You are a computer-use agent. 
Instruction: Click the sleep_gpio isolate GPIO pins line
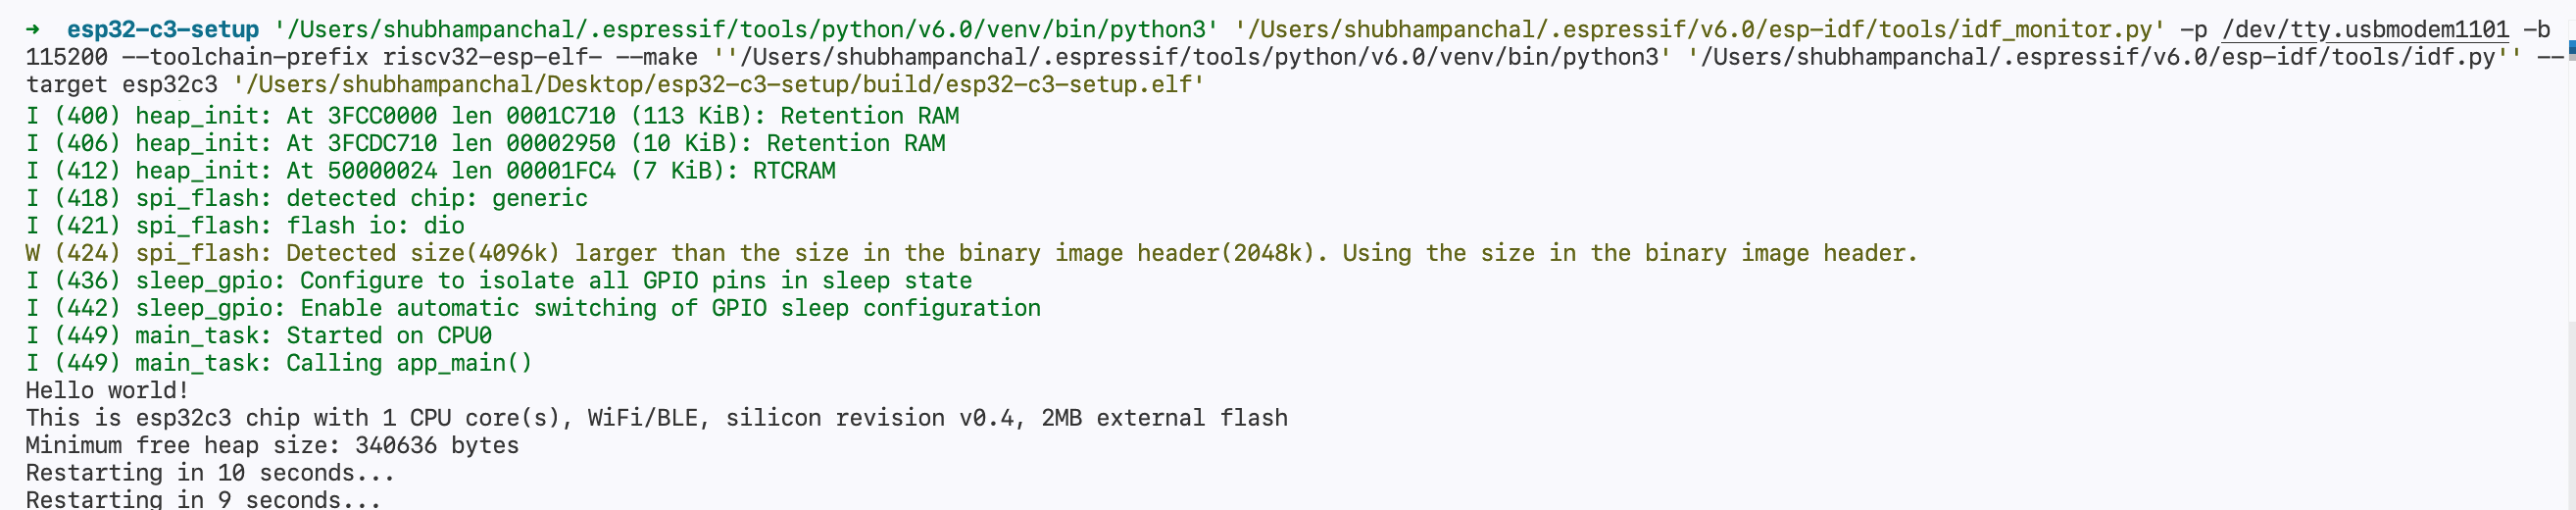(x=498, y=281)
